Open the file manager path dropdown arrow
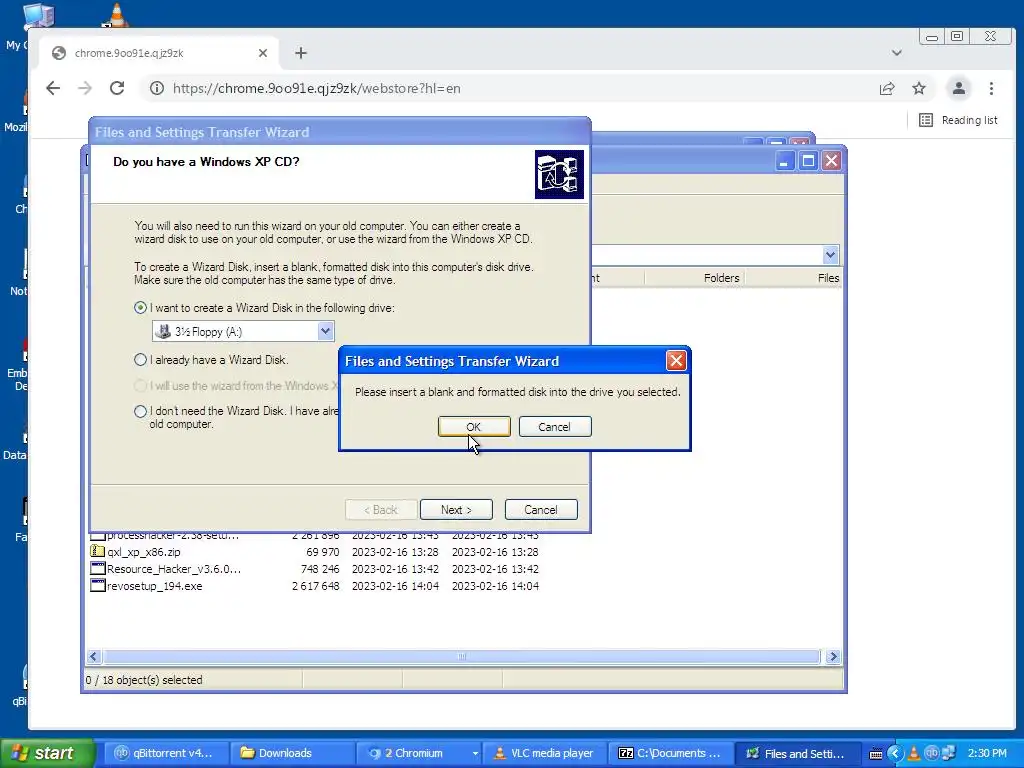Viewport: 1024px width, 768px height. [830, 255]
